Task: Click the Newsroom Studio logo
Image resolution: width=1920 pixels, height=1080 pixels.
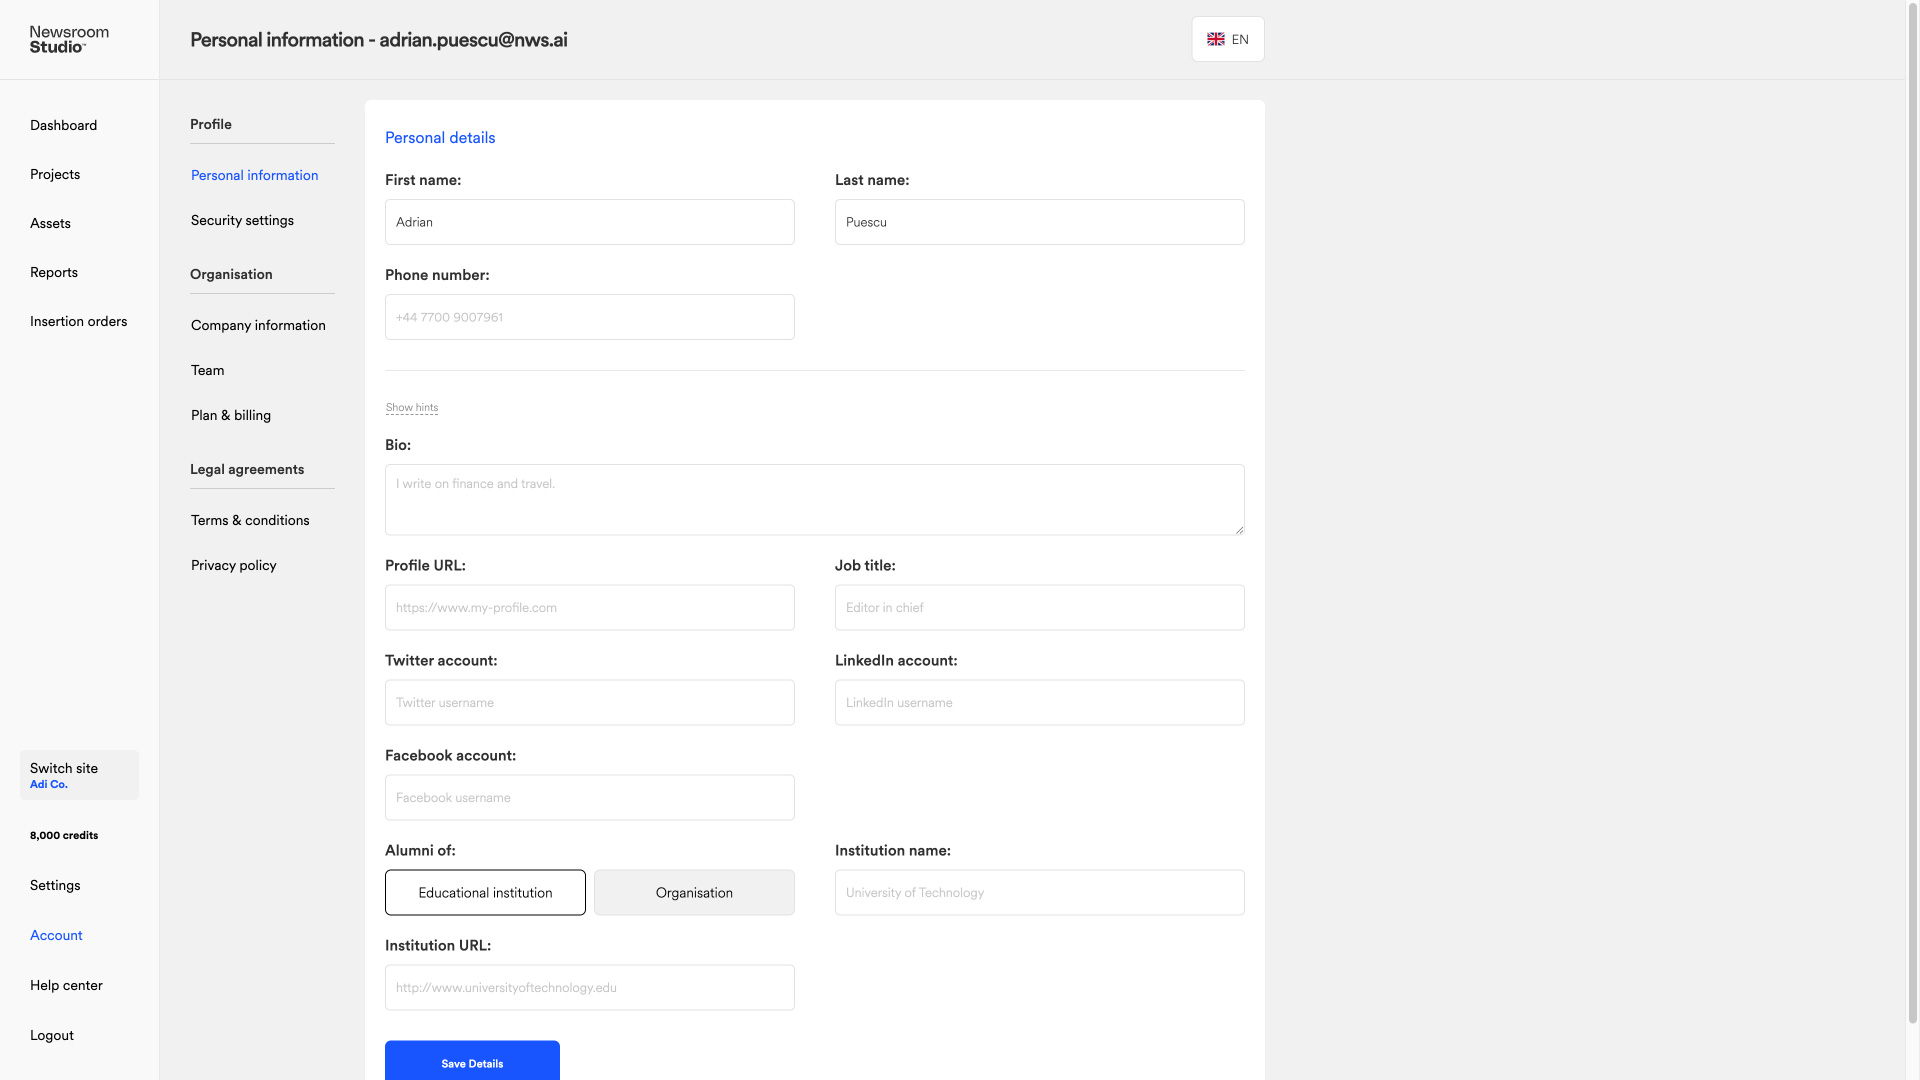Action: click(x=69, y=40)
